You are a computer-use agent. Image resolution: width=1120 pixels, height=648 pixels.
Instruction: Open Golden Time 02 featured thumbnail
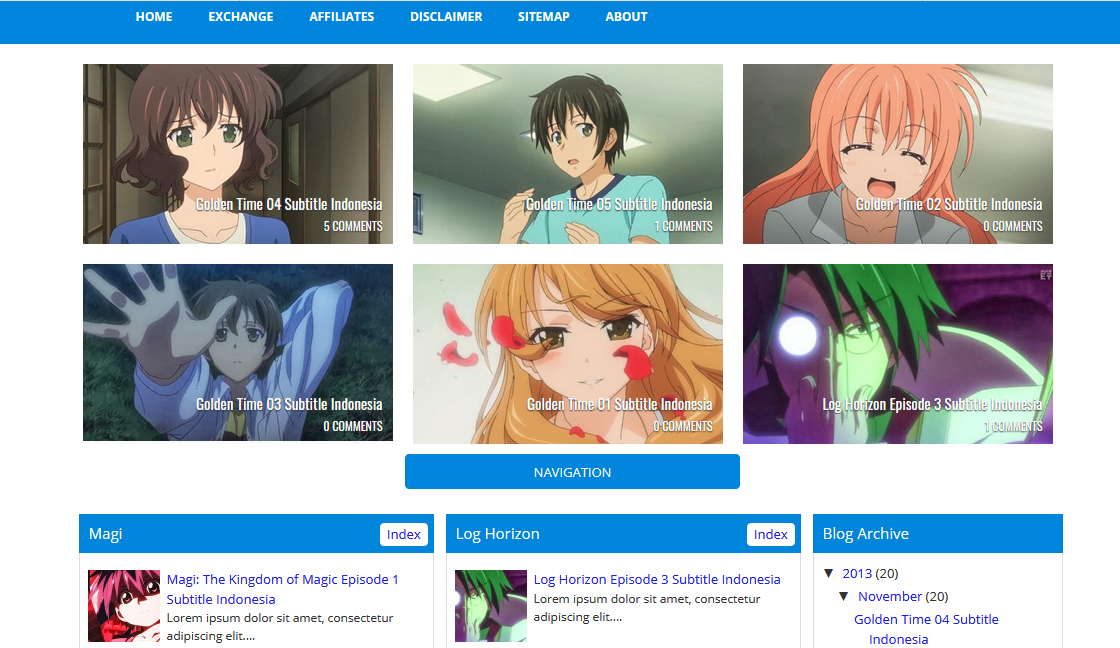(x=898, y=154)
